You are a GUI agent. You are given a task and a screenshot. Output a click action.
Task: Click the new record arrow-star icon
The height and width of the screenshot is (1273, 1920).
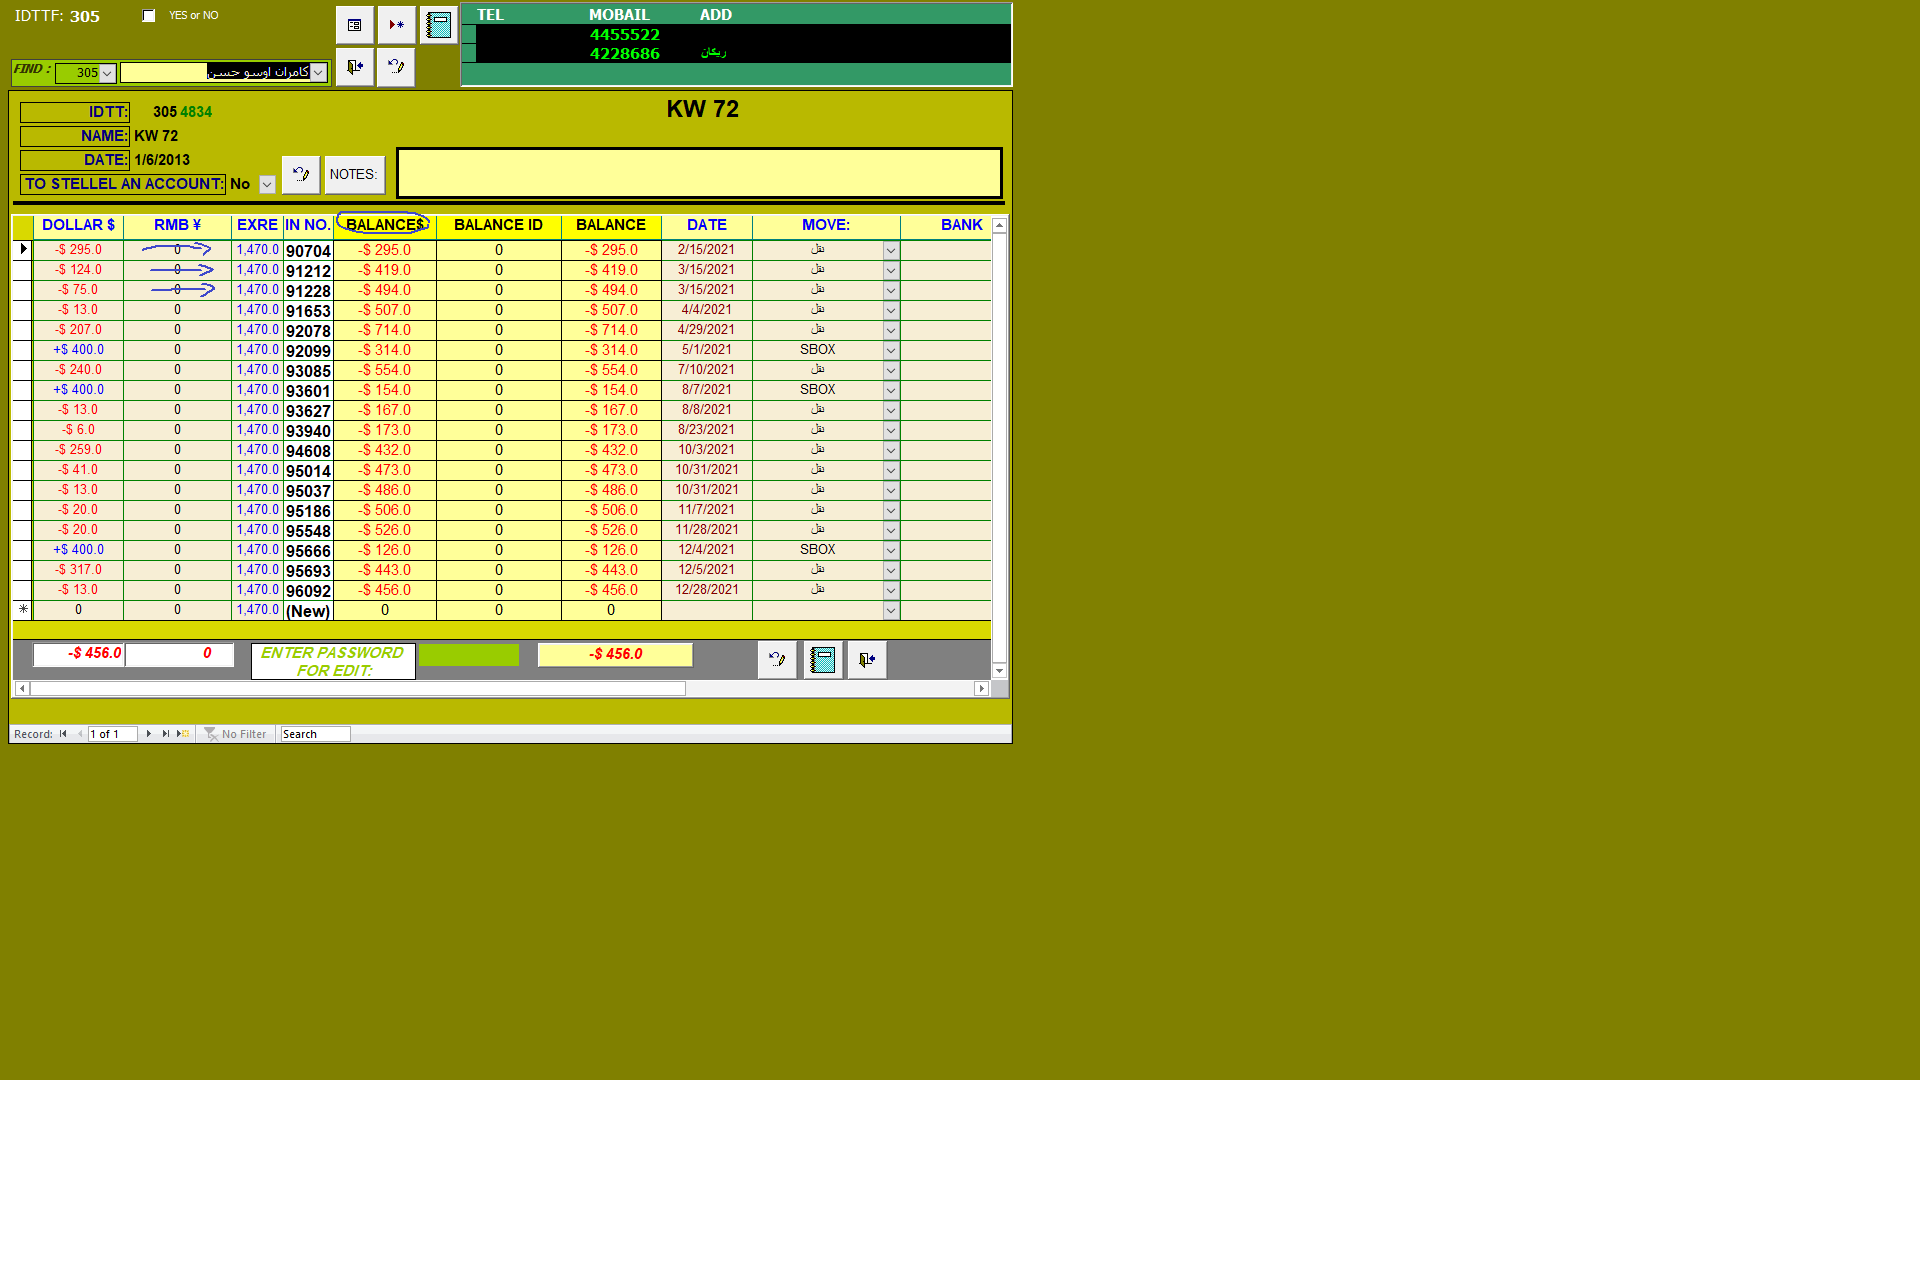click(x=396, y=25)
